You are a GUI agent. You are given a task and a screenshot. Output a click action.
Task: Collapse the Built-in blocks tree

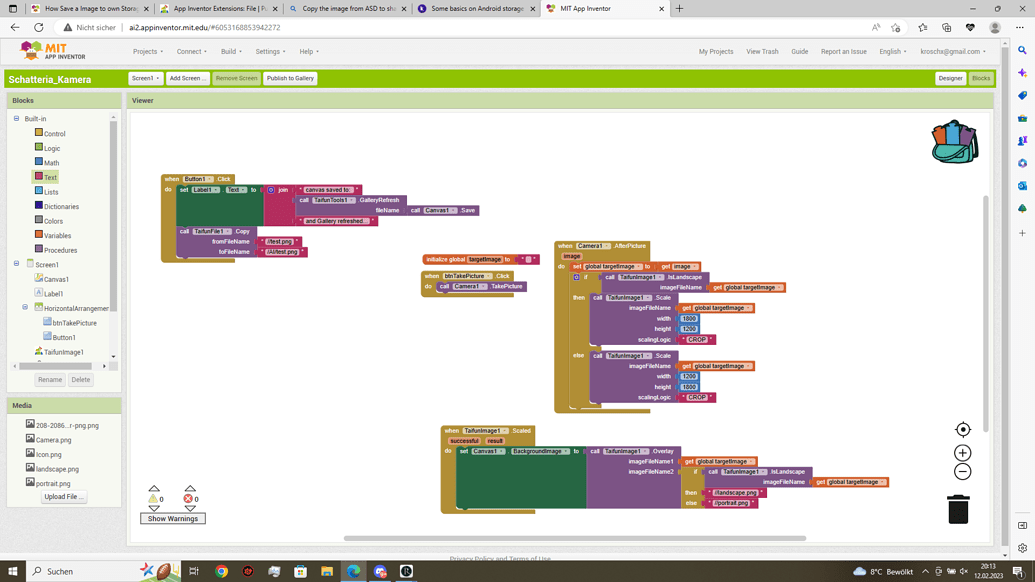16,119
